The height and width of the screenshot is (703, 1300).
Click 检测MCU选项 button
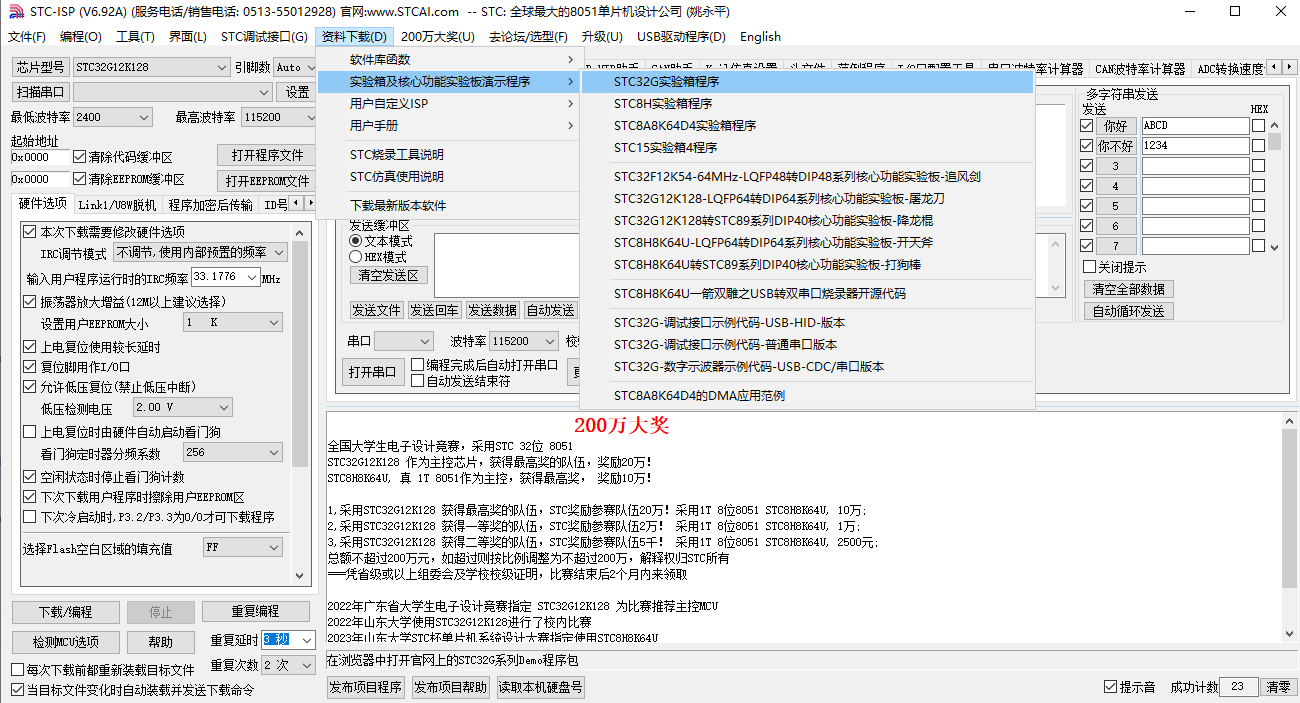pos(66,642)
